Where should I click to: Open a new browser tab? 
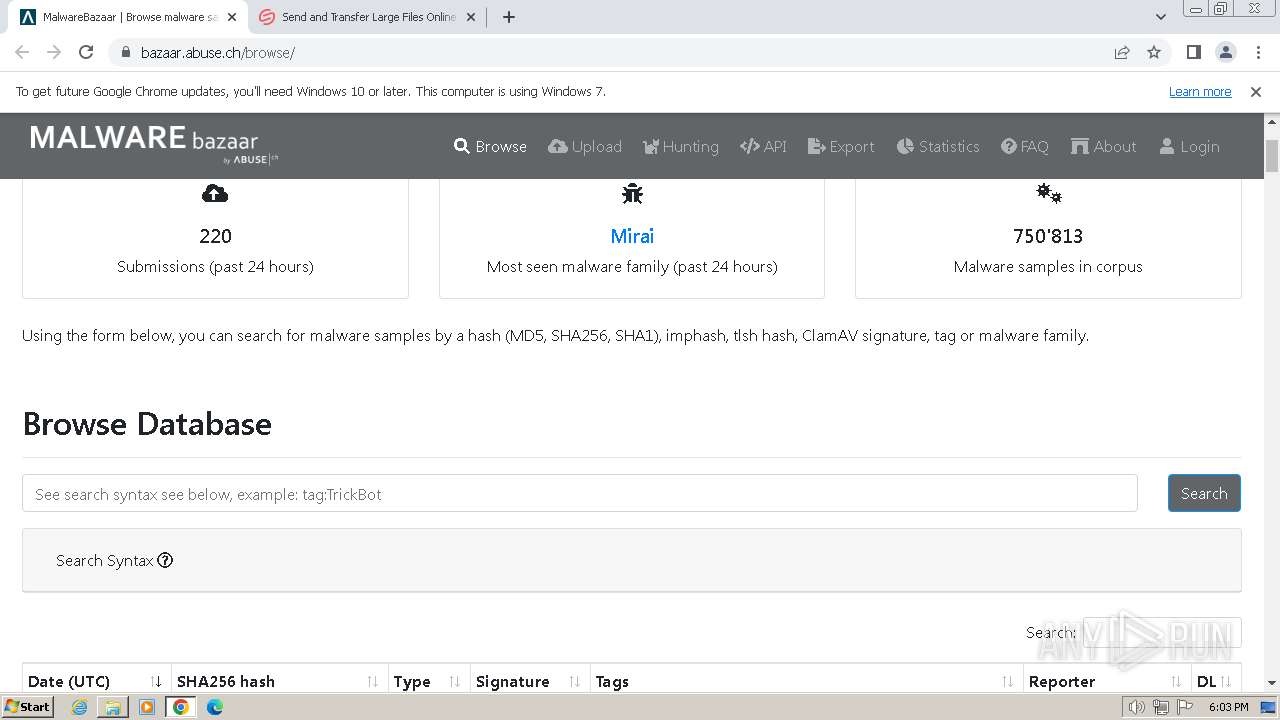click(x=509, y=17)
